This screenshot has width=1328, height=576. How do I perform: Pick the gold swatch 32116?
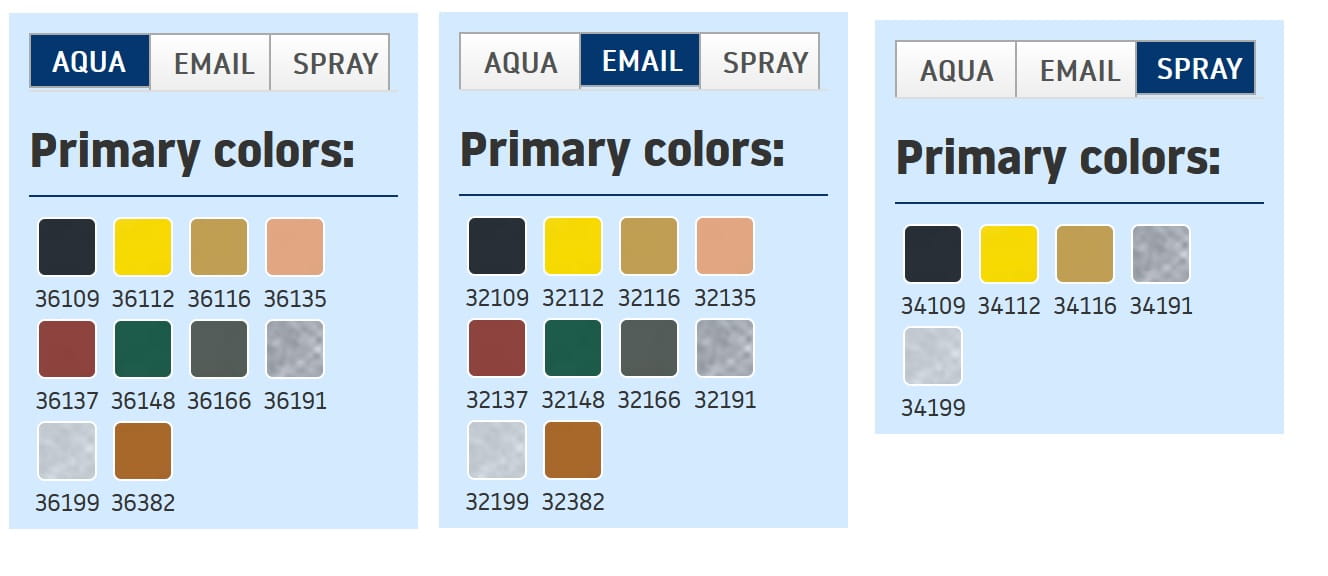coord(649,246)
